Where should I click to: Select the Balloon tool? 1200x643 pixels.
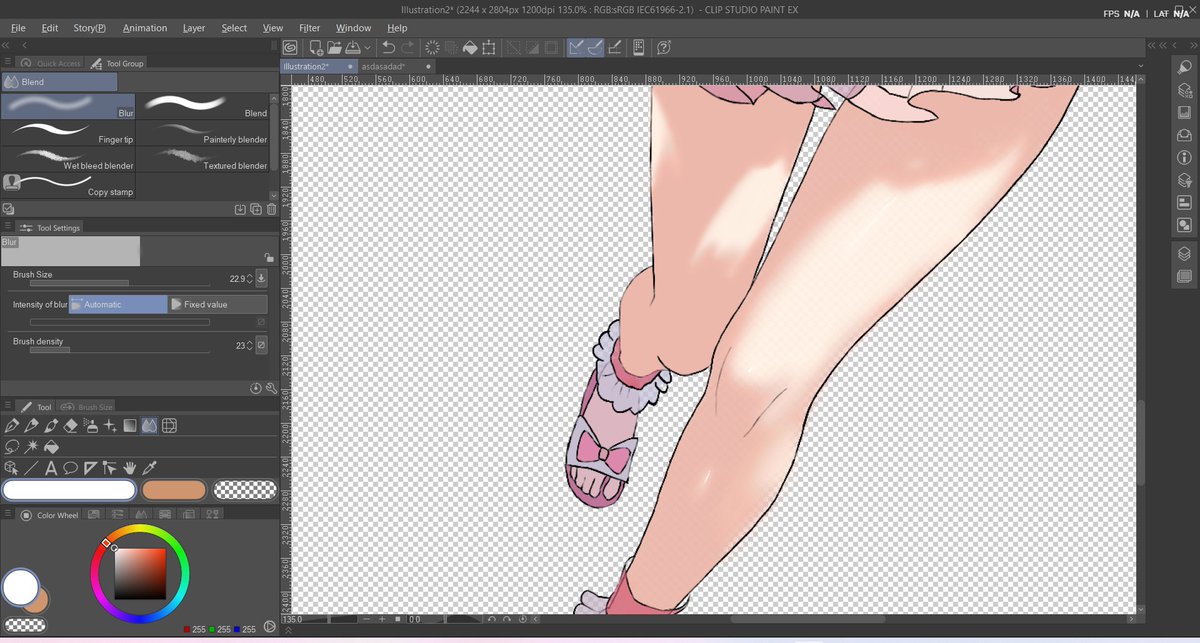[x=71, y=466]
